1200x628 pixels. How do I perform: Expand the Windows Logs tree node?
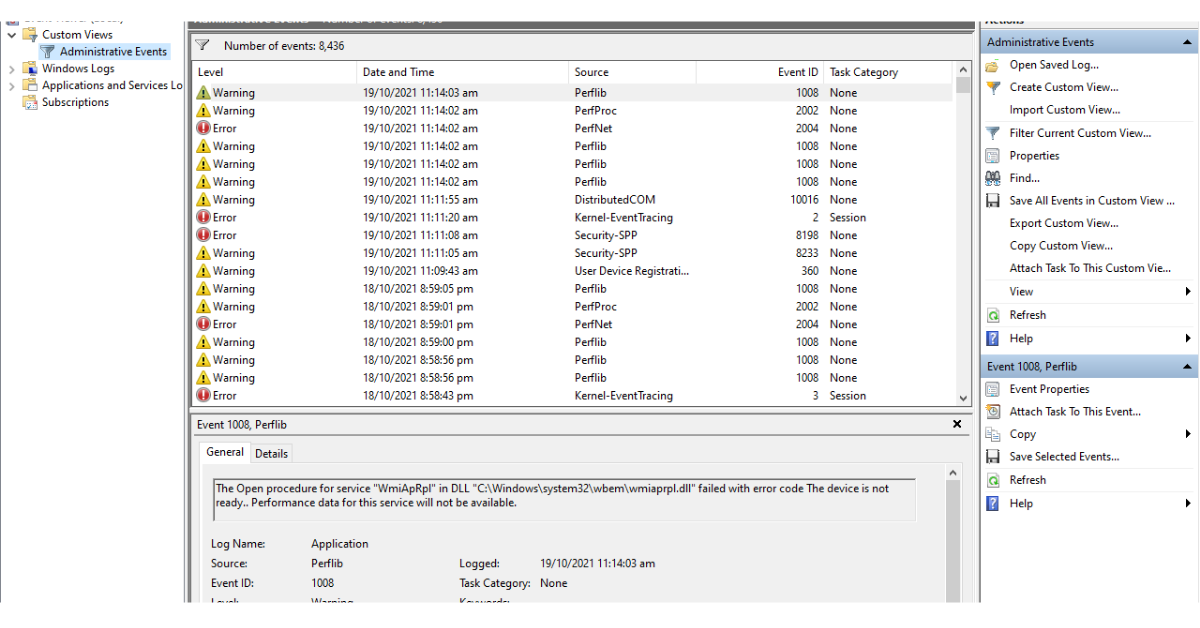tap(12, 69)
